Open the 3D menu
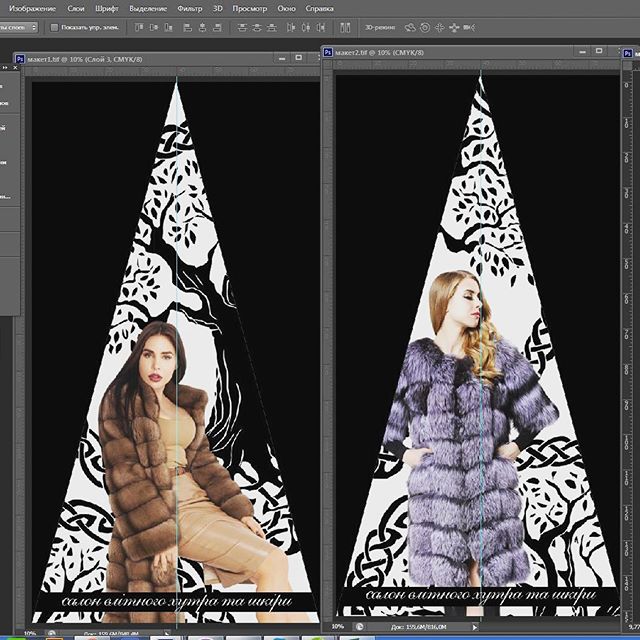 (218, 9)
